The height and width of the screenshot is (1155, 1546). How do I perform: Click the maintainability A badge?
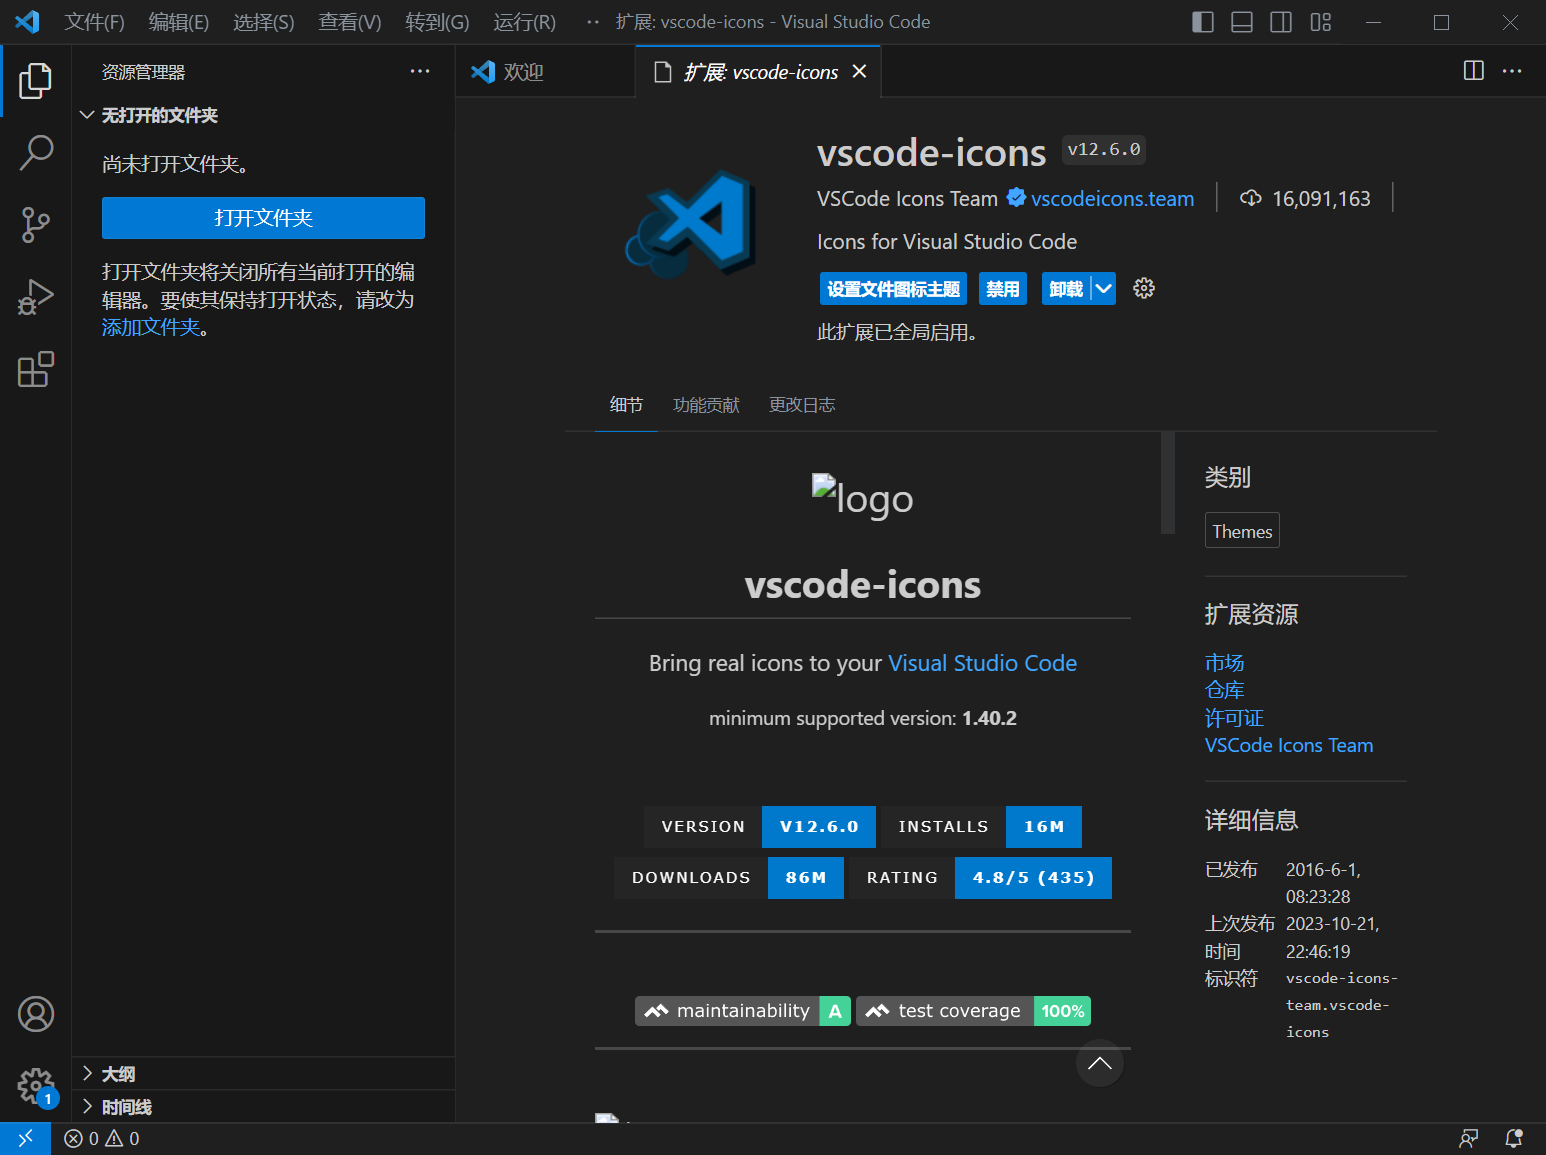tap(743, 1011)
